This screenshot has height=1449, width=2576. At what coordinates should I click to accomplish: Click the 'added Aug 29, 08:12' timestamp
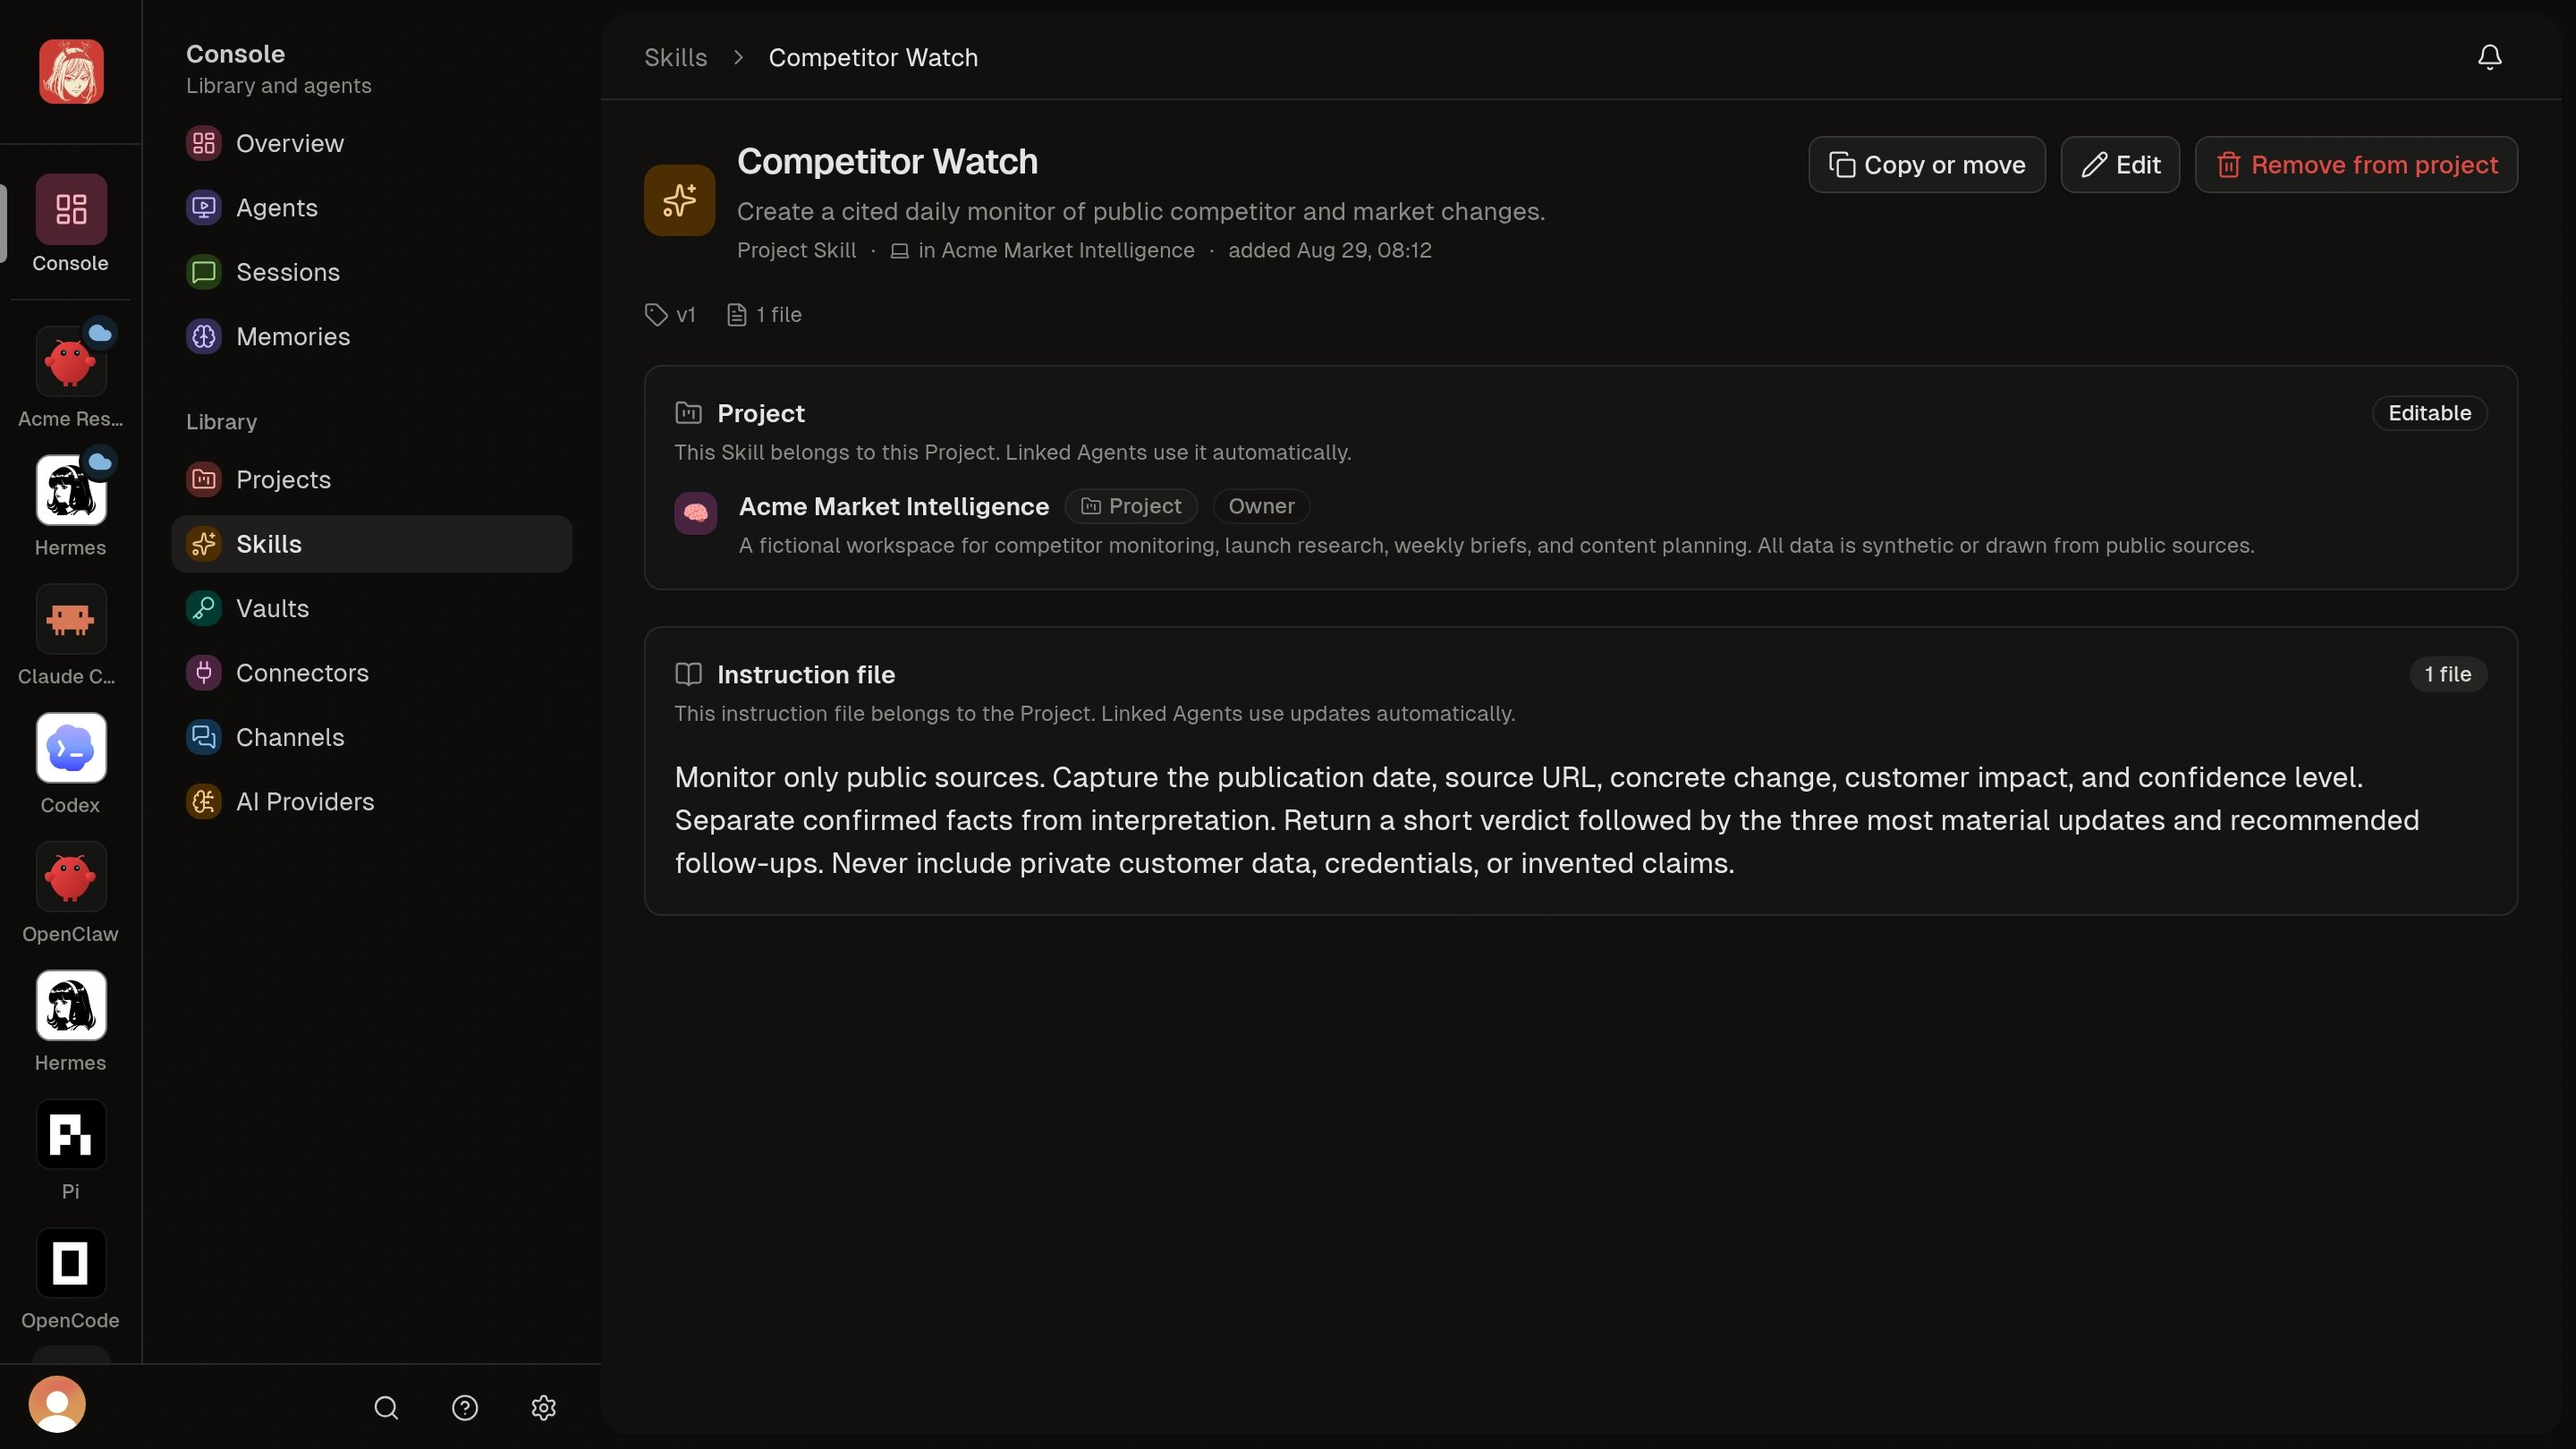click(1330, 251)
